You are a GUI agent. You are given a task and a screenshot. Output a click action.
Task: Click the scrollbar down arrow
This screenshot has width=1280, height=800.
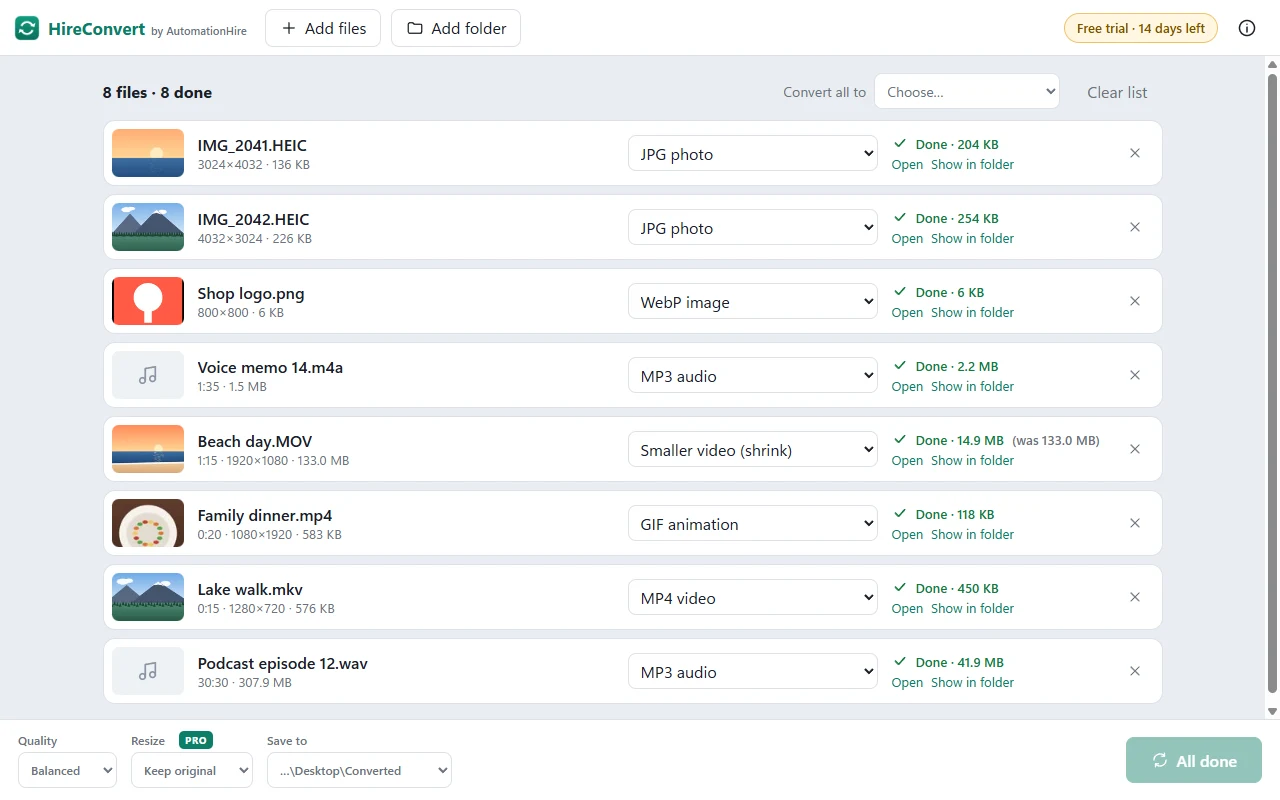coord(1272,711)
